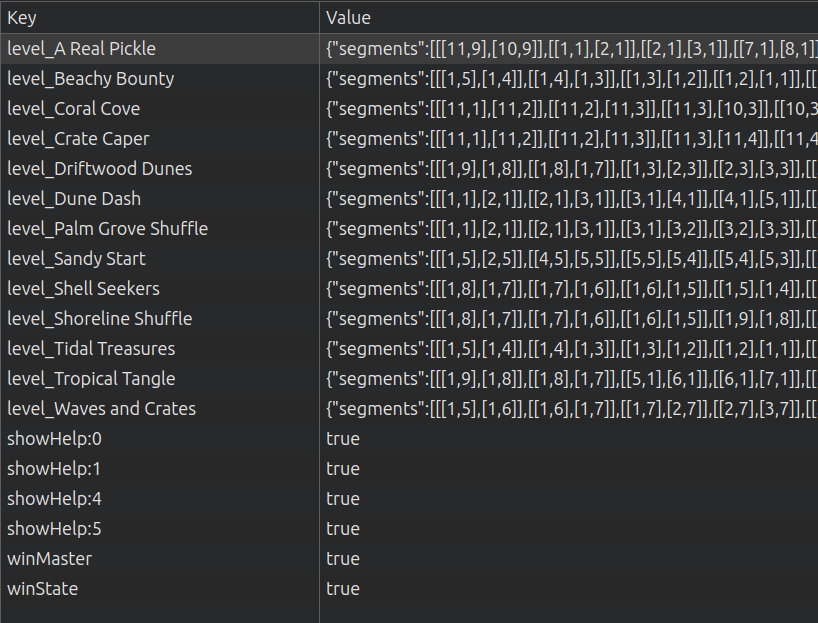Screen dimensions: 818x623
Task: Click the level_Coral Cove key
Action: (74, 108)
